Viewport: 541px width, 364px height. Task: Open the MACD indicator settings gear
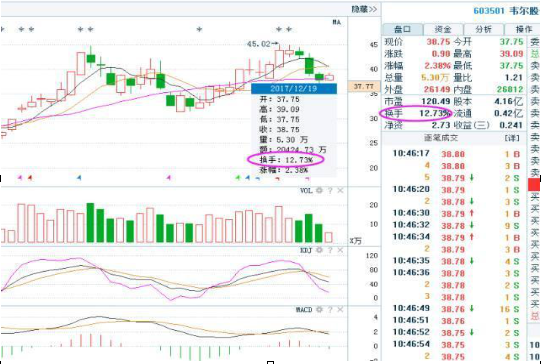pyautogui.click(x=319, y=309)
